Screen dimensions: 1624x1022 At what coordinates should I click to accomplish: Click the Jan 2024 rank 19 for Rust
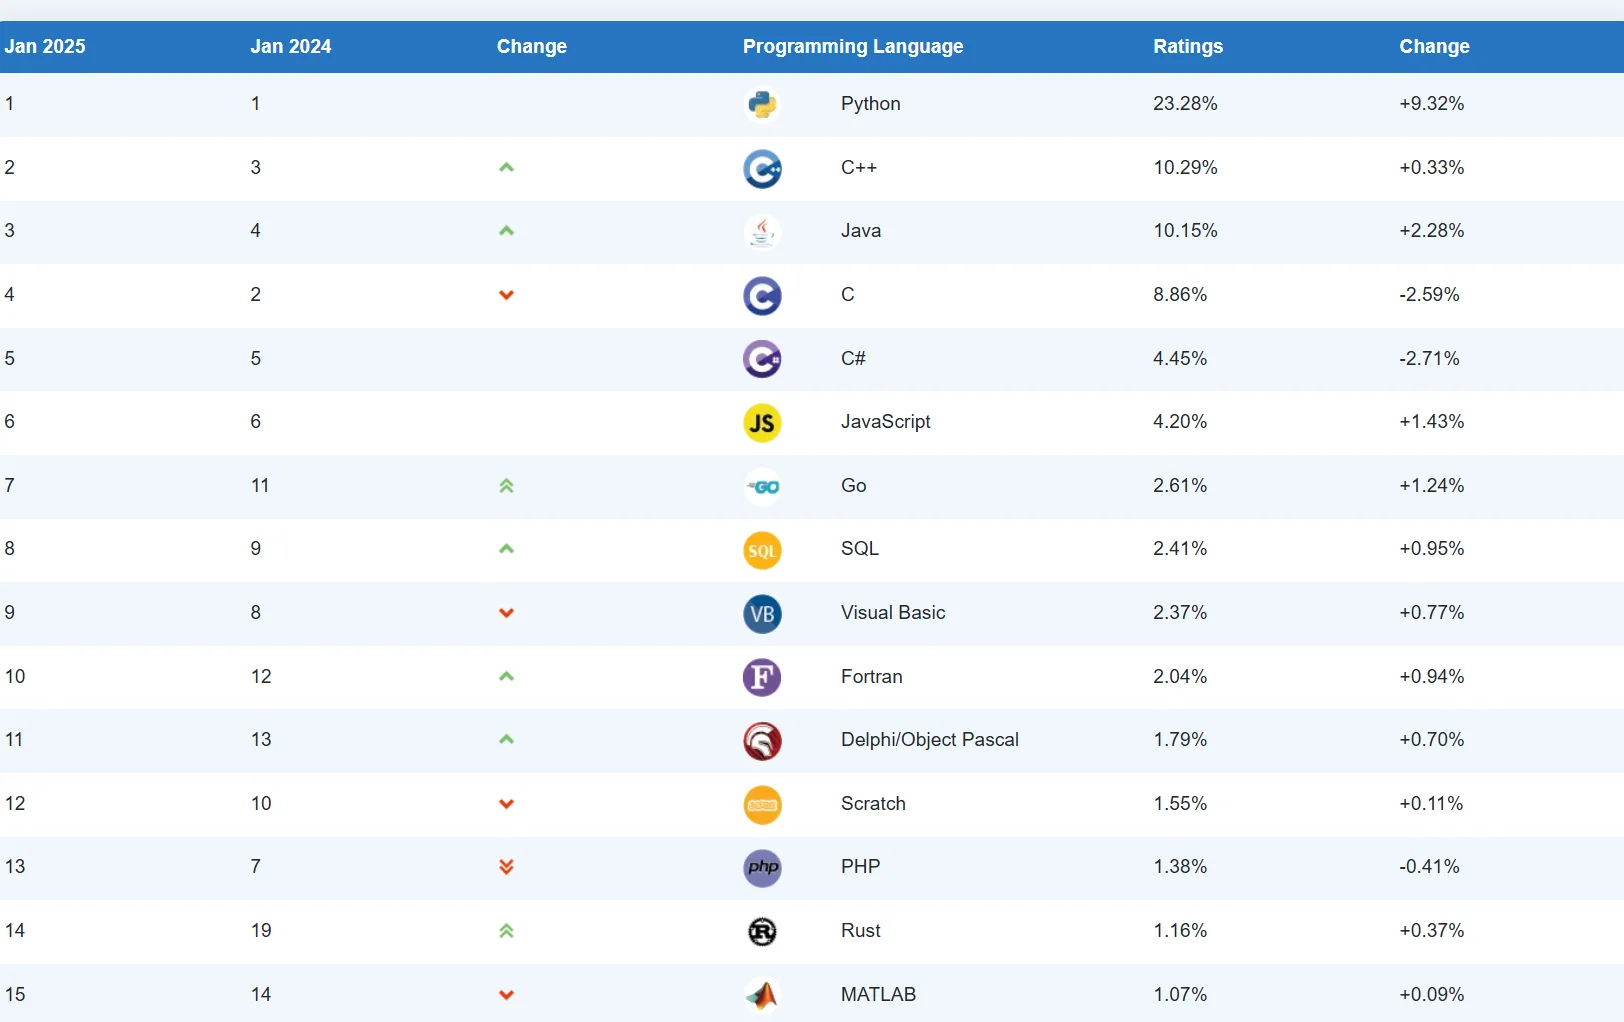click(261, 930)
